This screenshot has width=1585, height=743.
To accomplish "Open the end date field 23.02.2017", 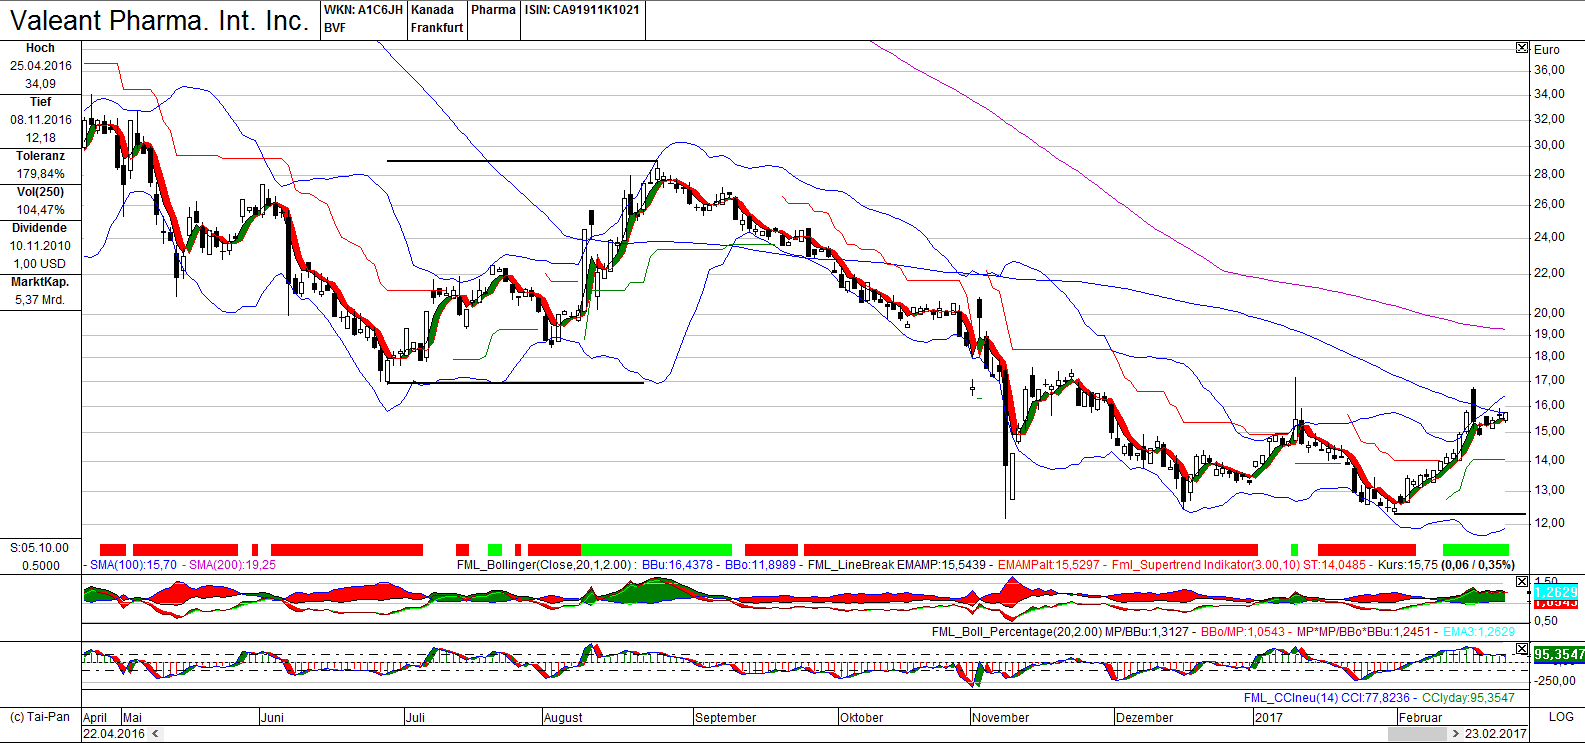I will click(1496, 734).
